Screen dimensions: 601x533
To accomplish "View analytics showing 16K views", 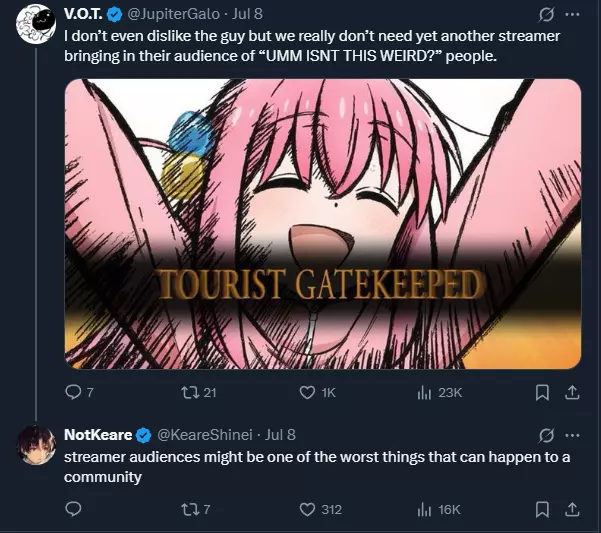I will coord(424,510).
